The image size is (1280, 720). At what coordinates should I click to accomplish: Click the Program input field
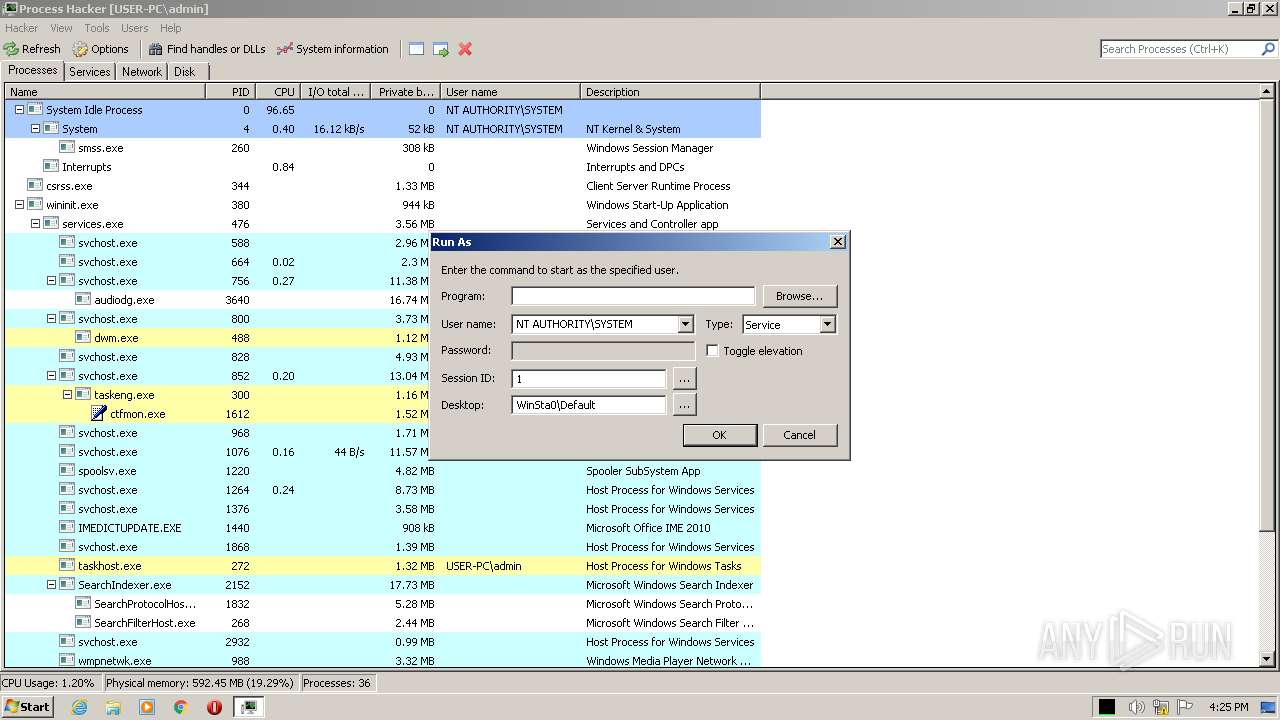(x=633, y=296)
